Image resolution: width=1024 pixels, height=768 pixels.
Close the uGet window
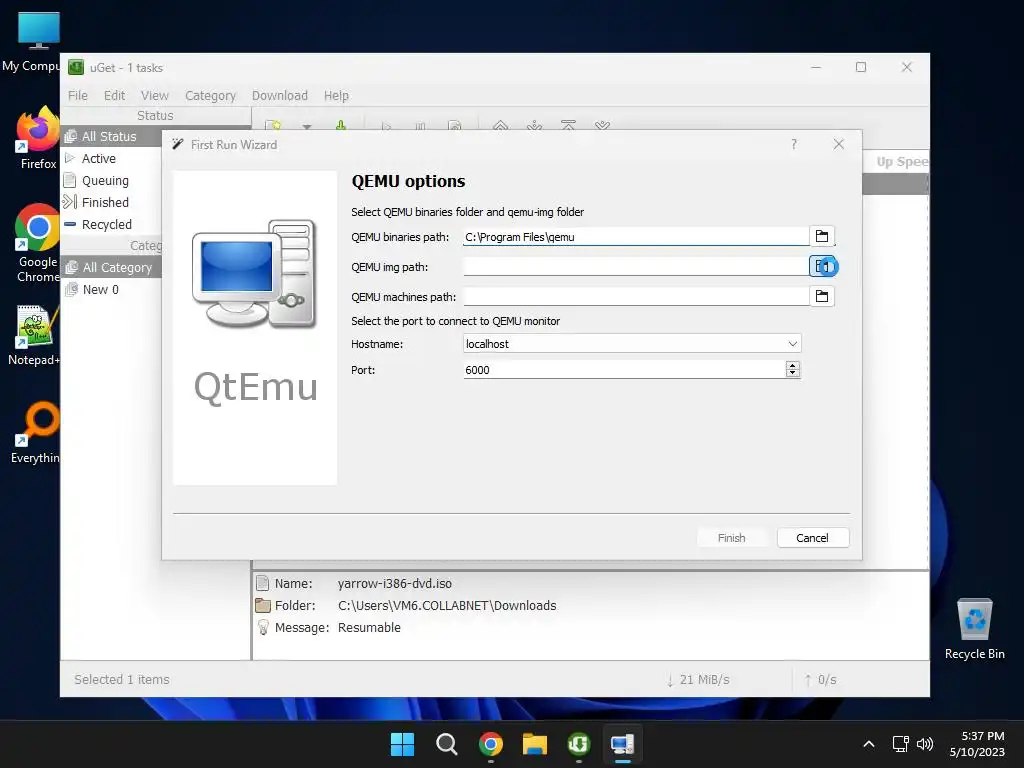[x=906, y=67]
